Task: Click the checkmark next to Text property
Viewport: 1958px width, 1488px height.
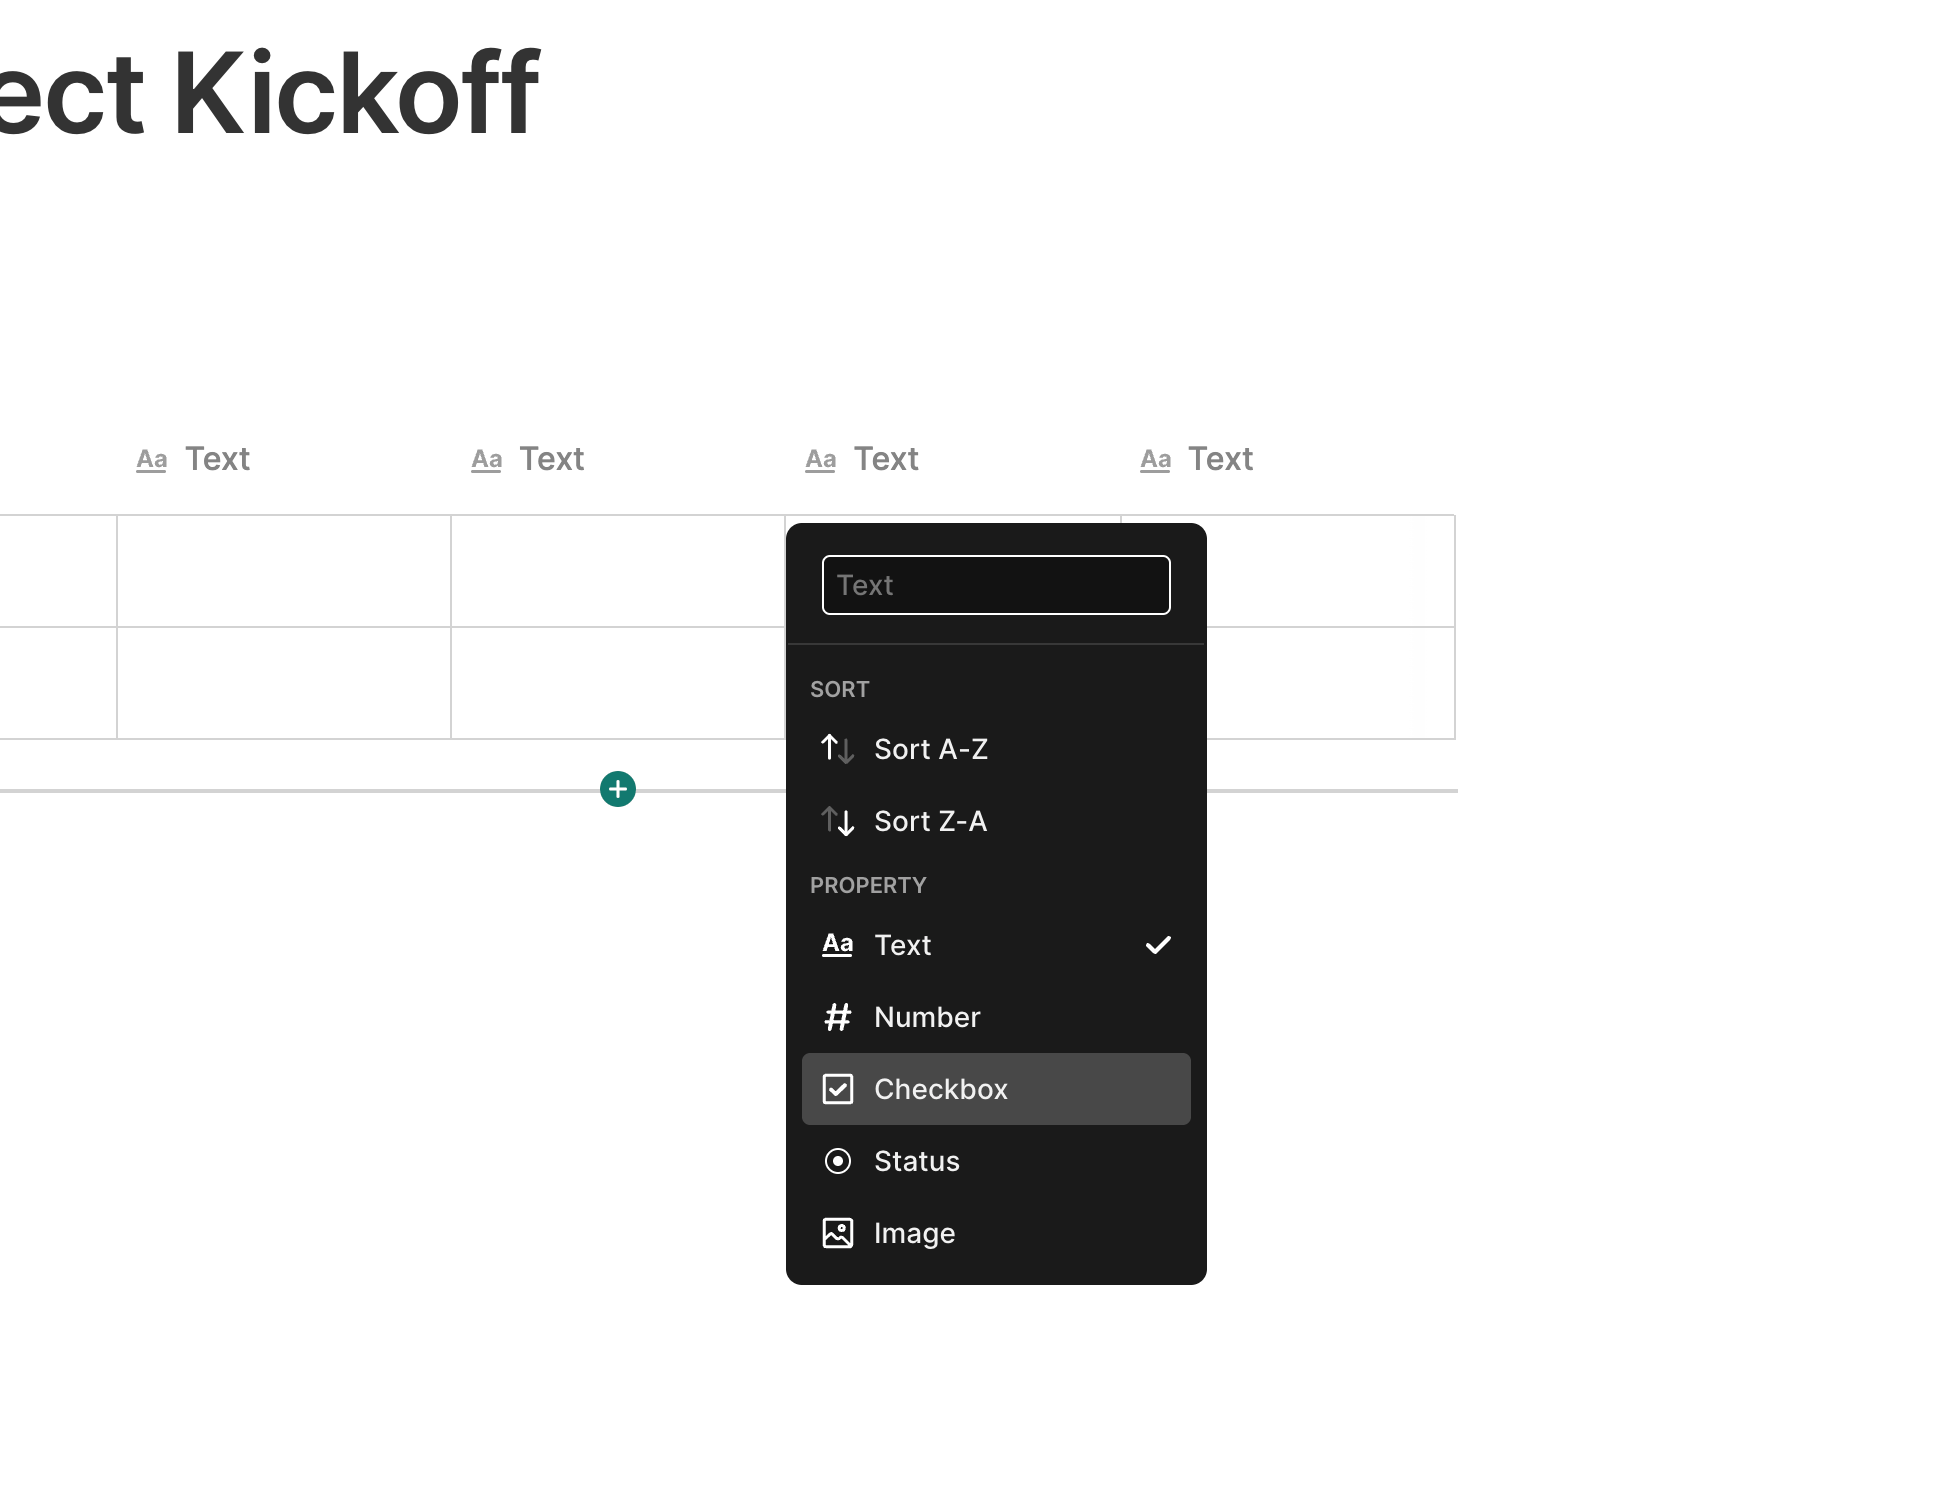Action: click(1158, 945)
